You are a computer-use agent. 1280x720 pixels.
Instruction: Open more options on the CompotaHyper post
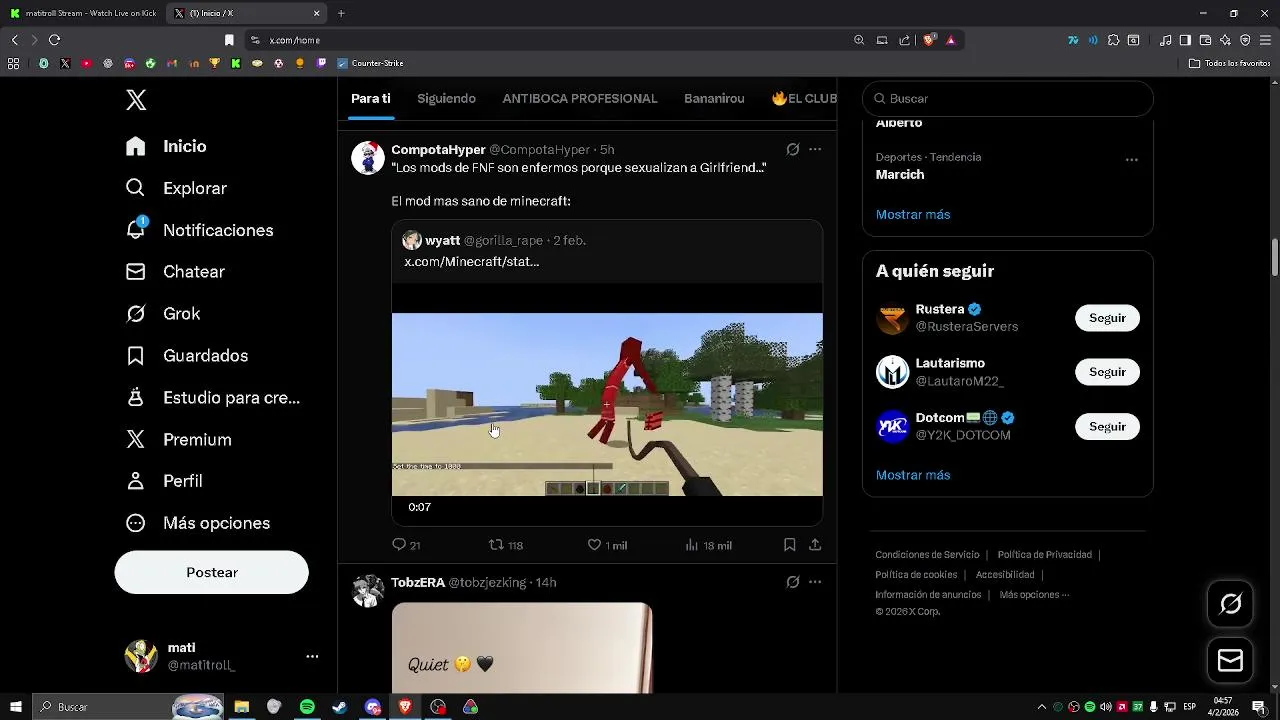coord(815,149)
